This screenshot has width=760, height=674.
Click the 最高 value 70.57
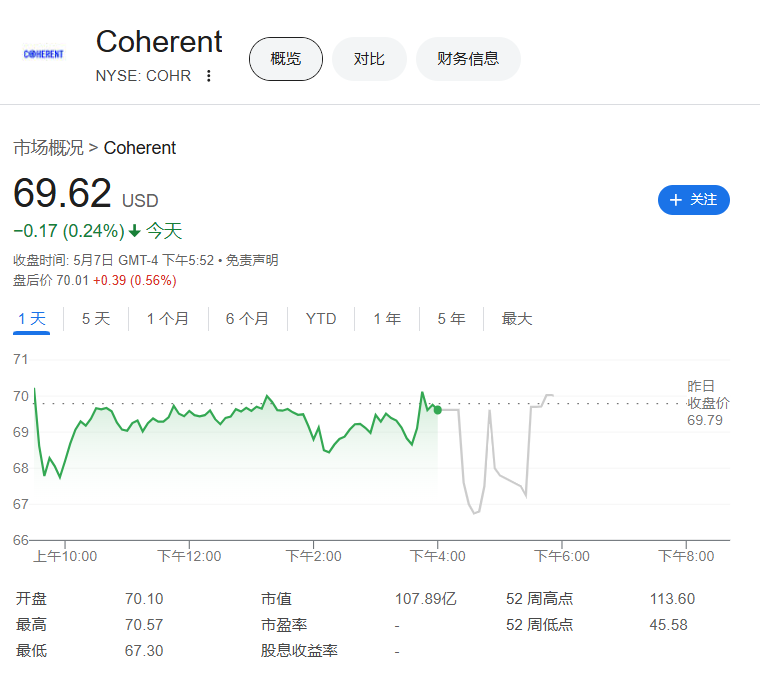coord(144,625)
